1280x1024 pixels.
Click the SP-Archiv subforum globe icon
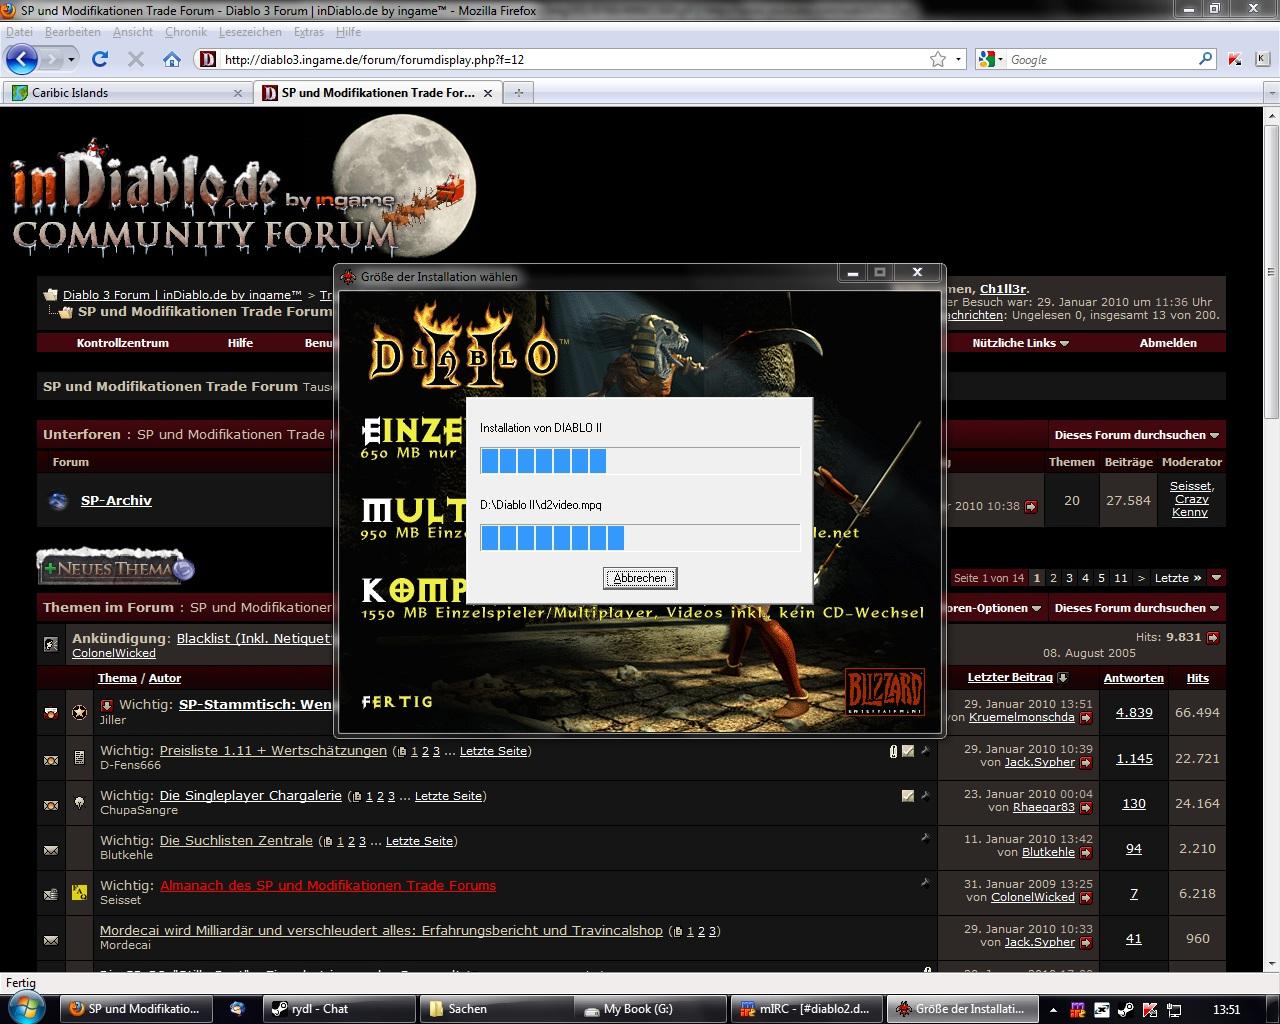click(59, 501)
